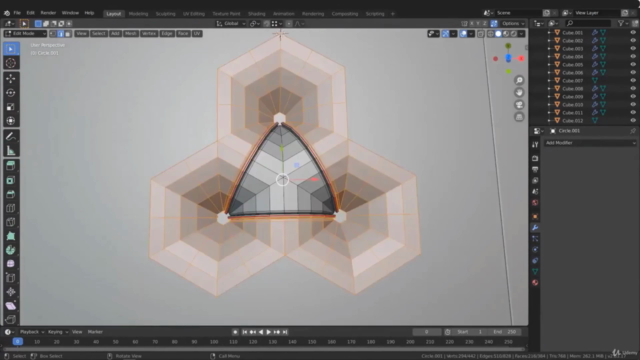This screenshot has width=640, height=360.
Task: Expand the Playback menu in timeline
Action: 32,332
